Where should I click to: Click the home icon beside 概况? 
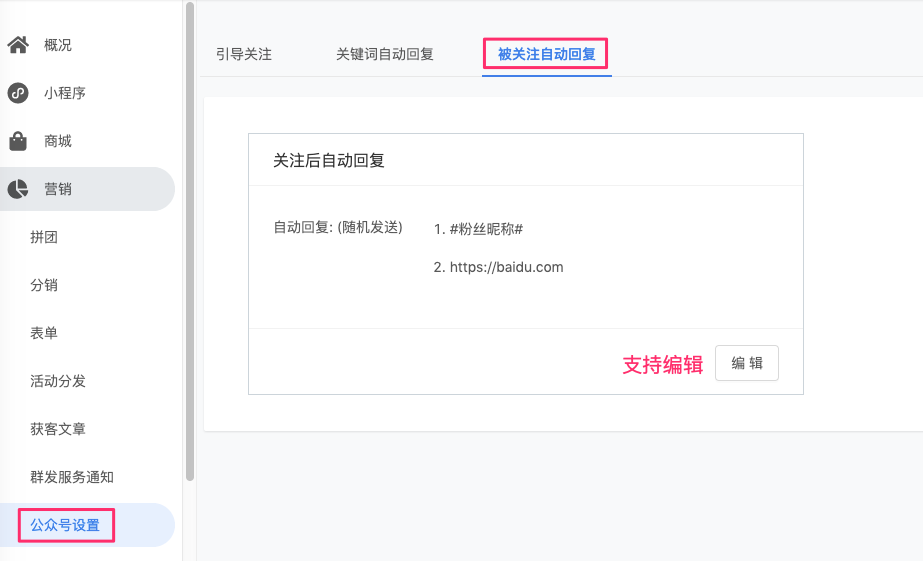click(x=18, y=45)
